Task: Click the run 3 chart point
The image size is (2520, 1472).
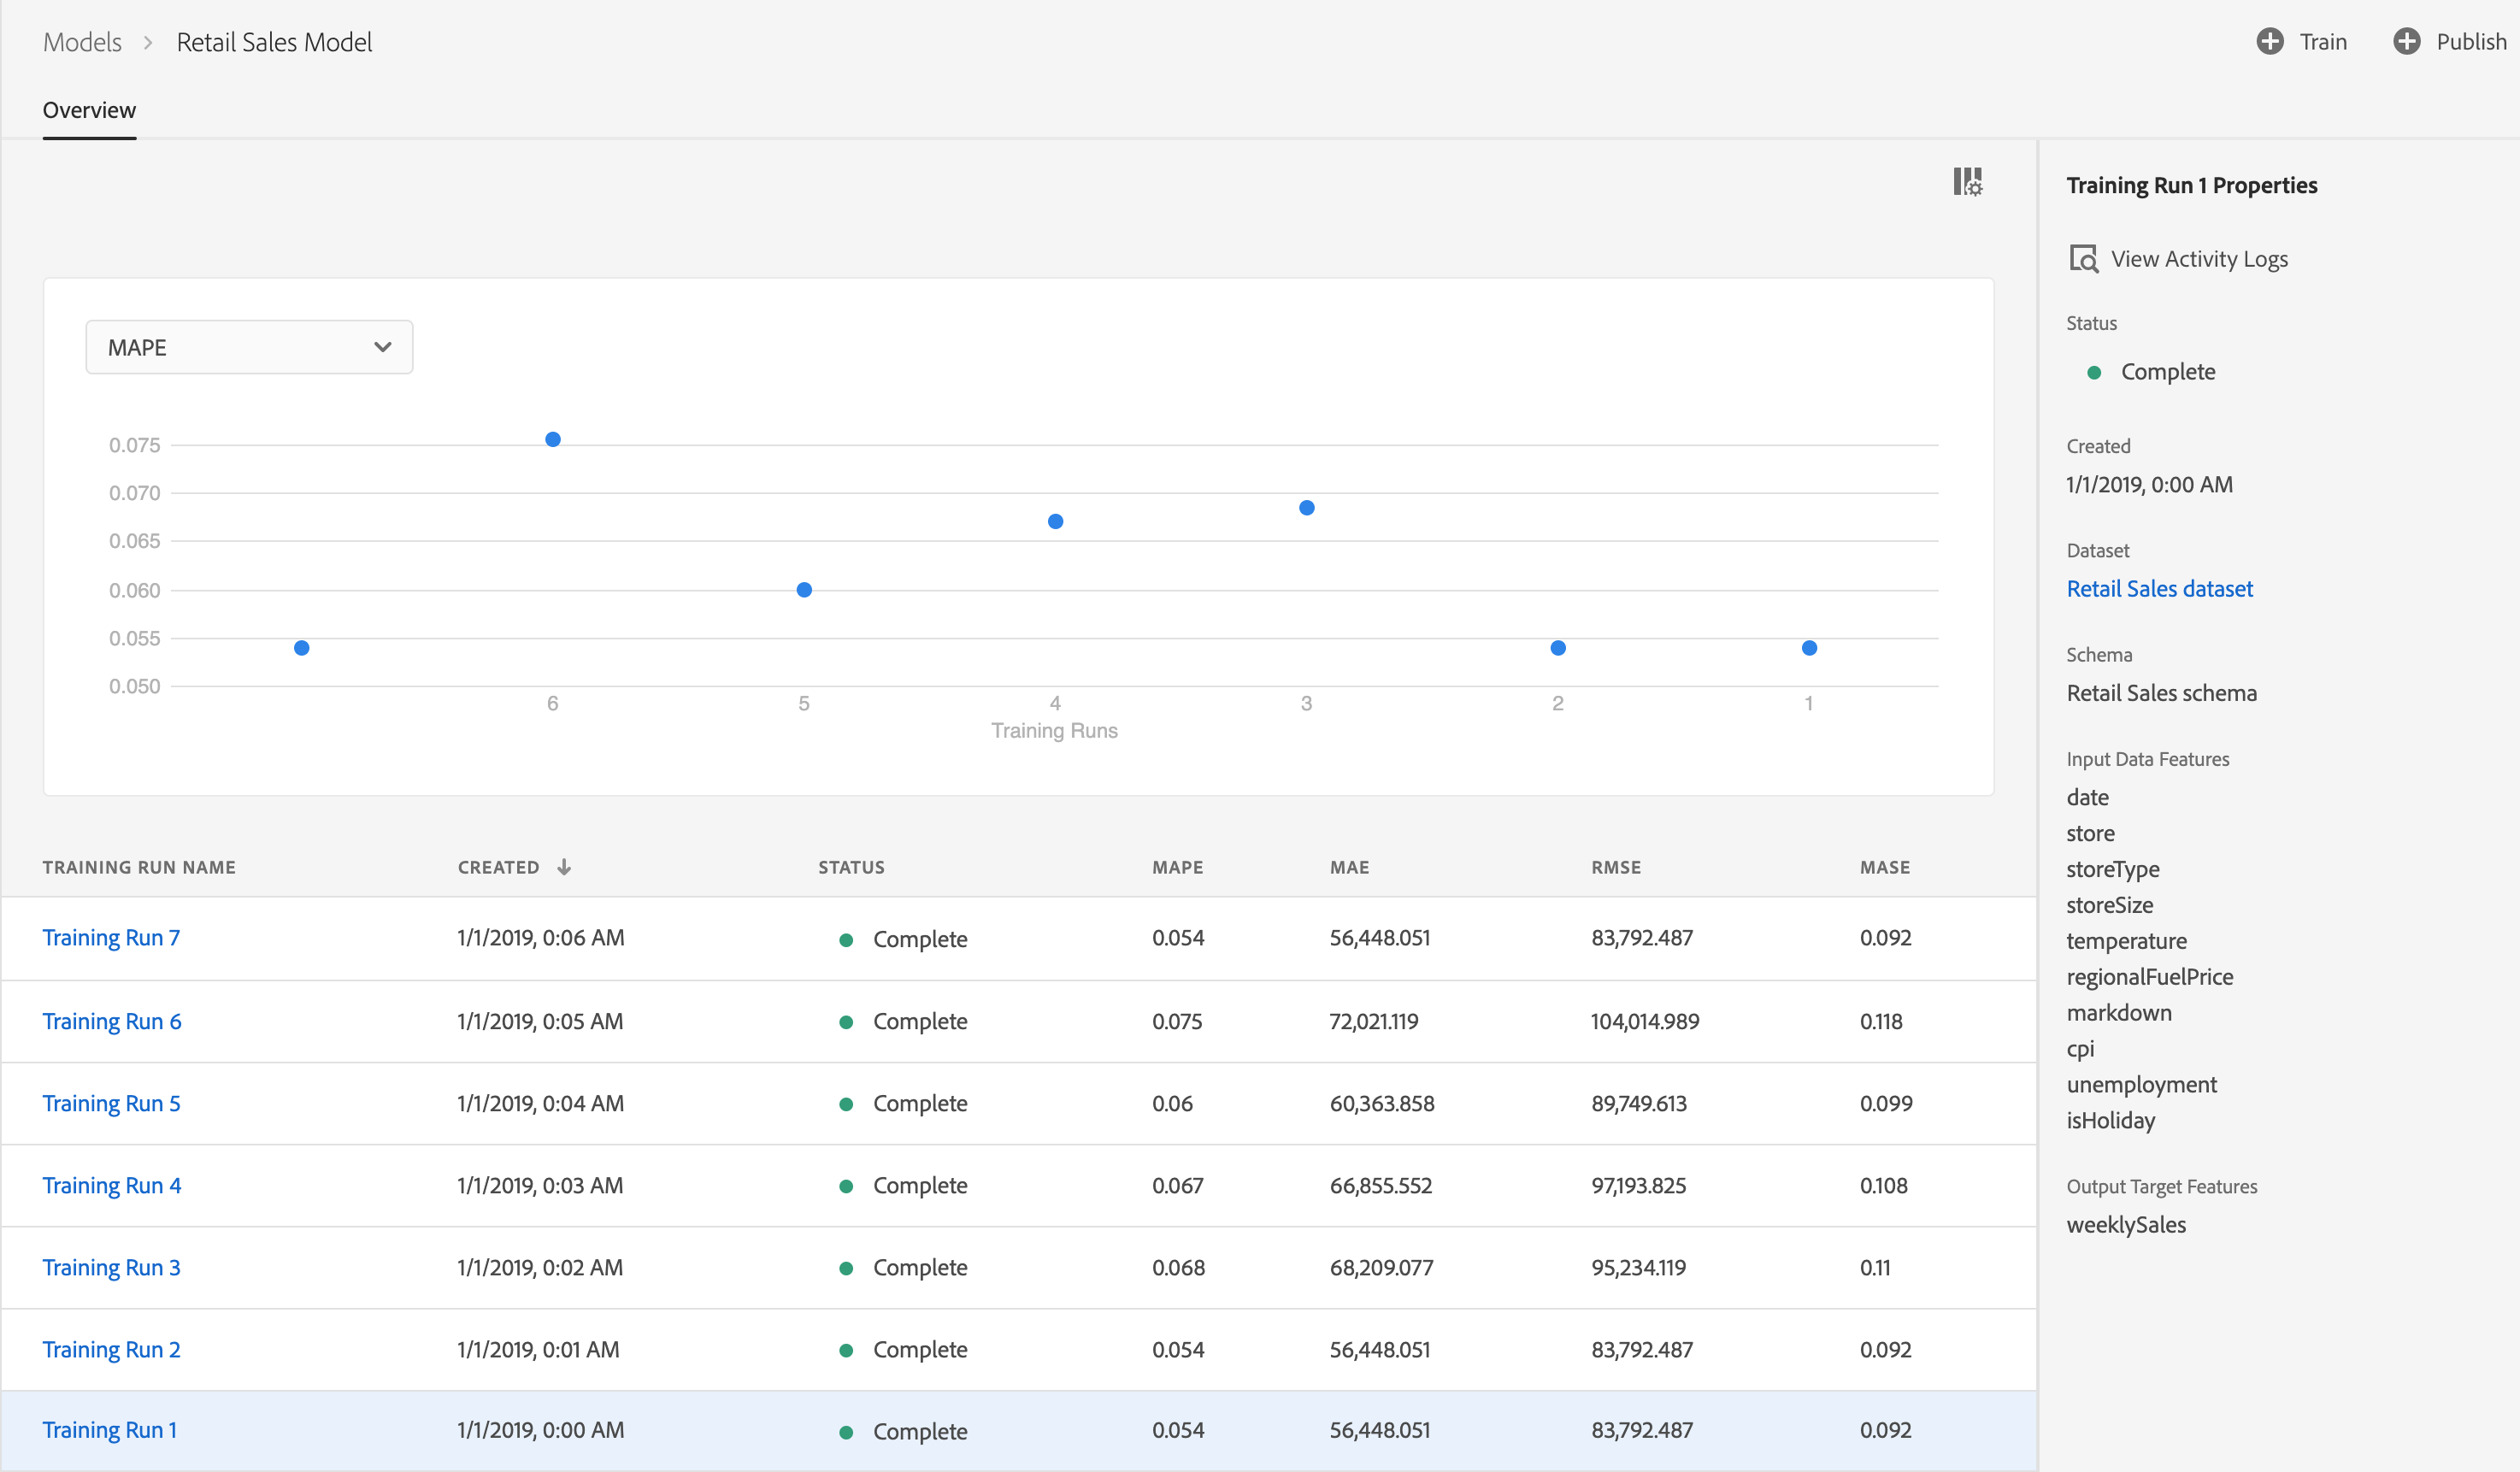Action: pos(1306,508)
